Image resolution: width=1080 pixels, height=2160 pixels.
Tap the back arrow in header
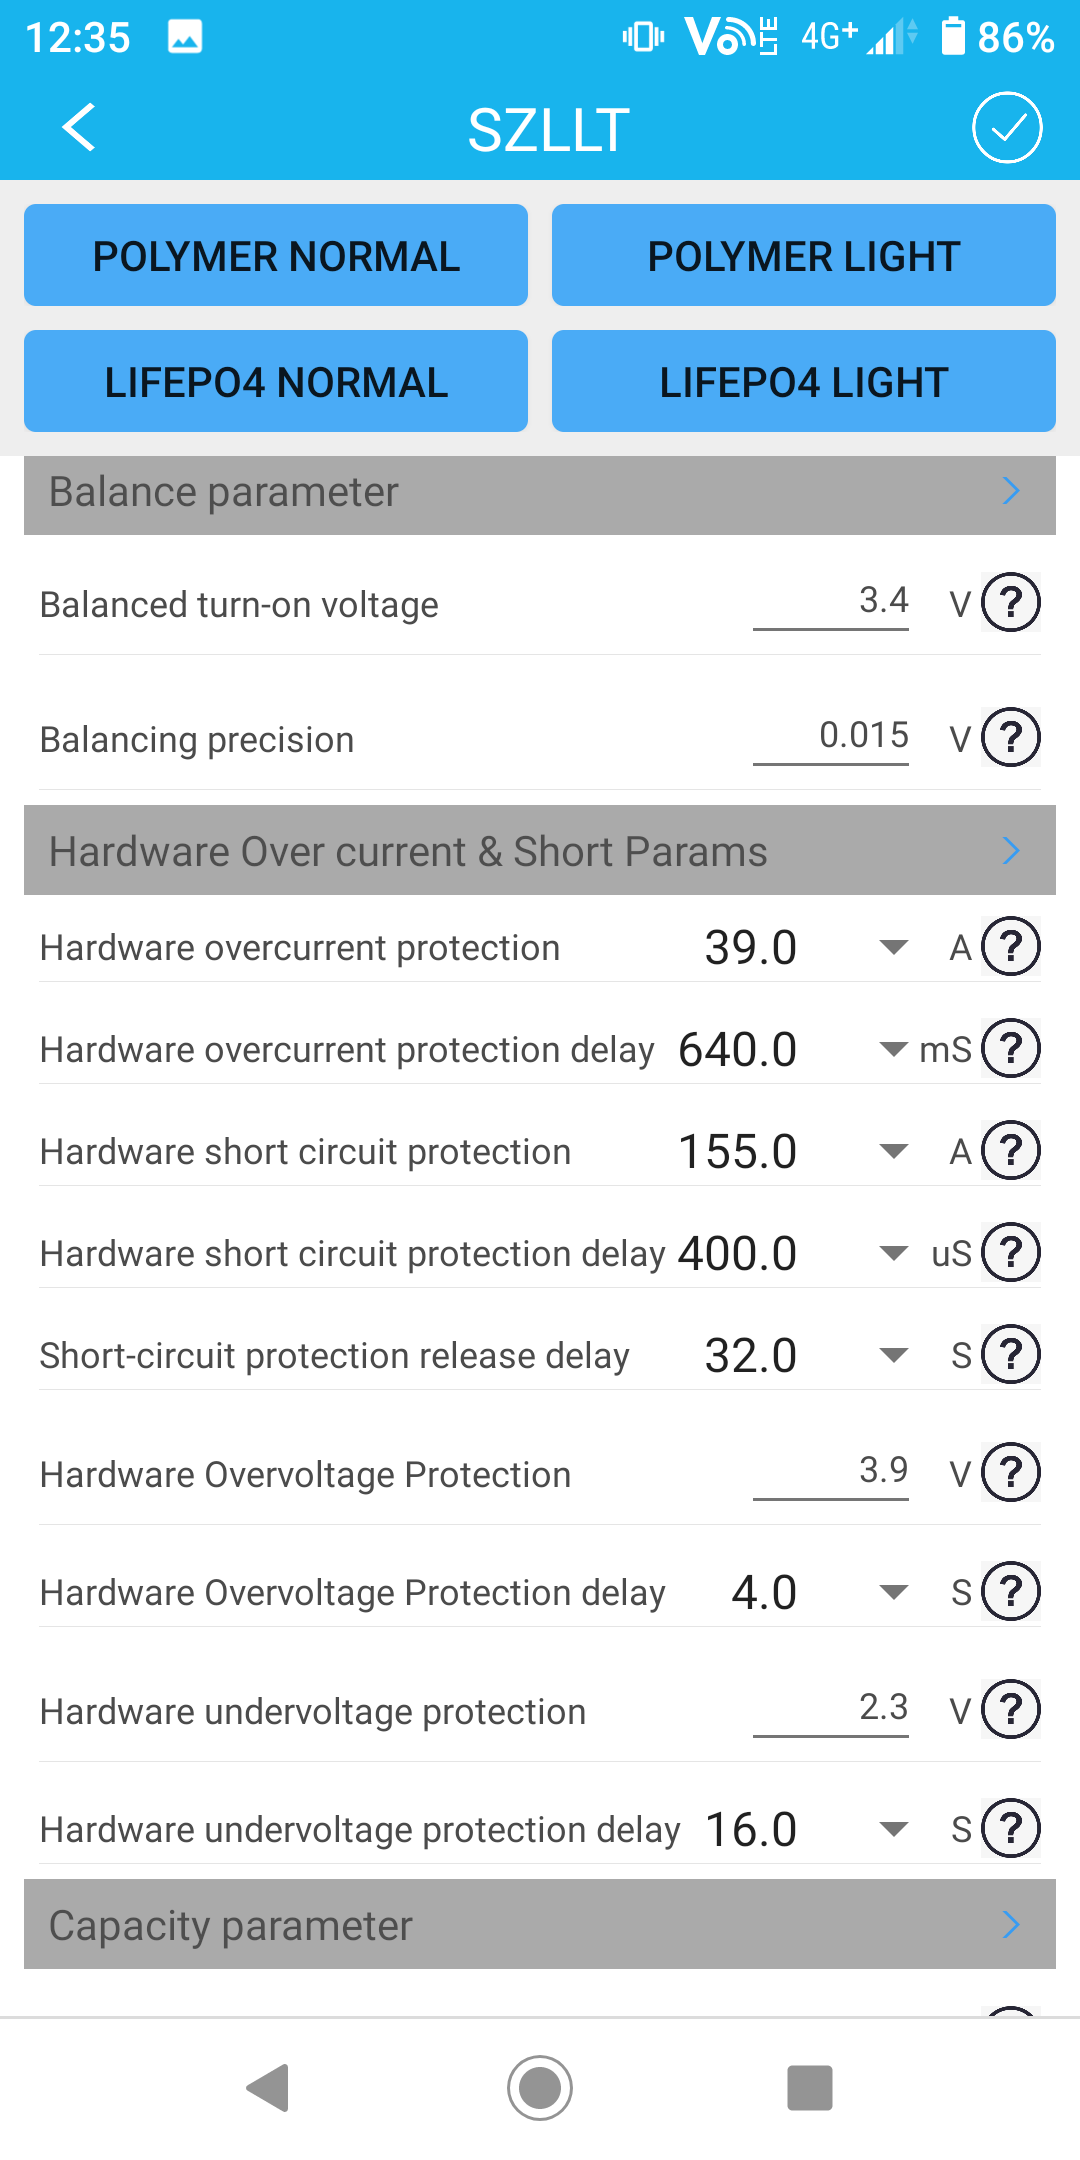(79, 128)
